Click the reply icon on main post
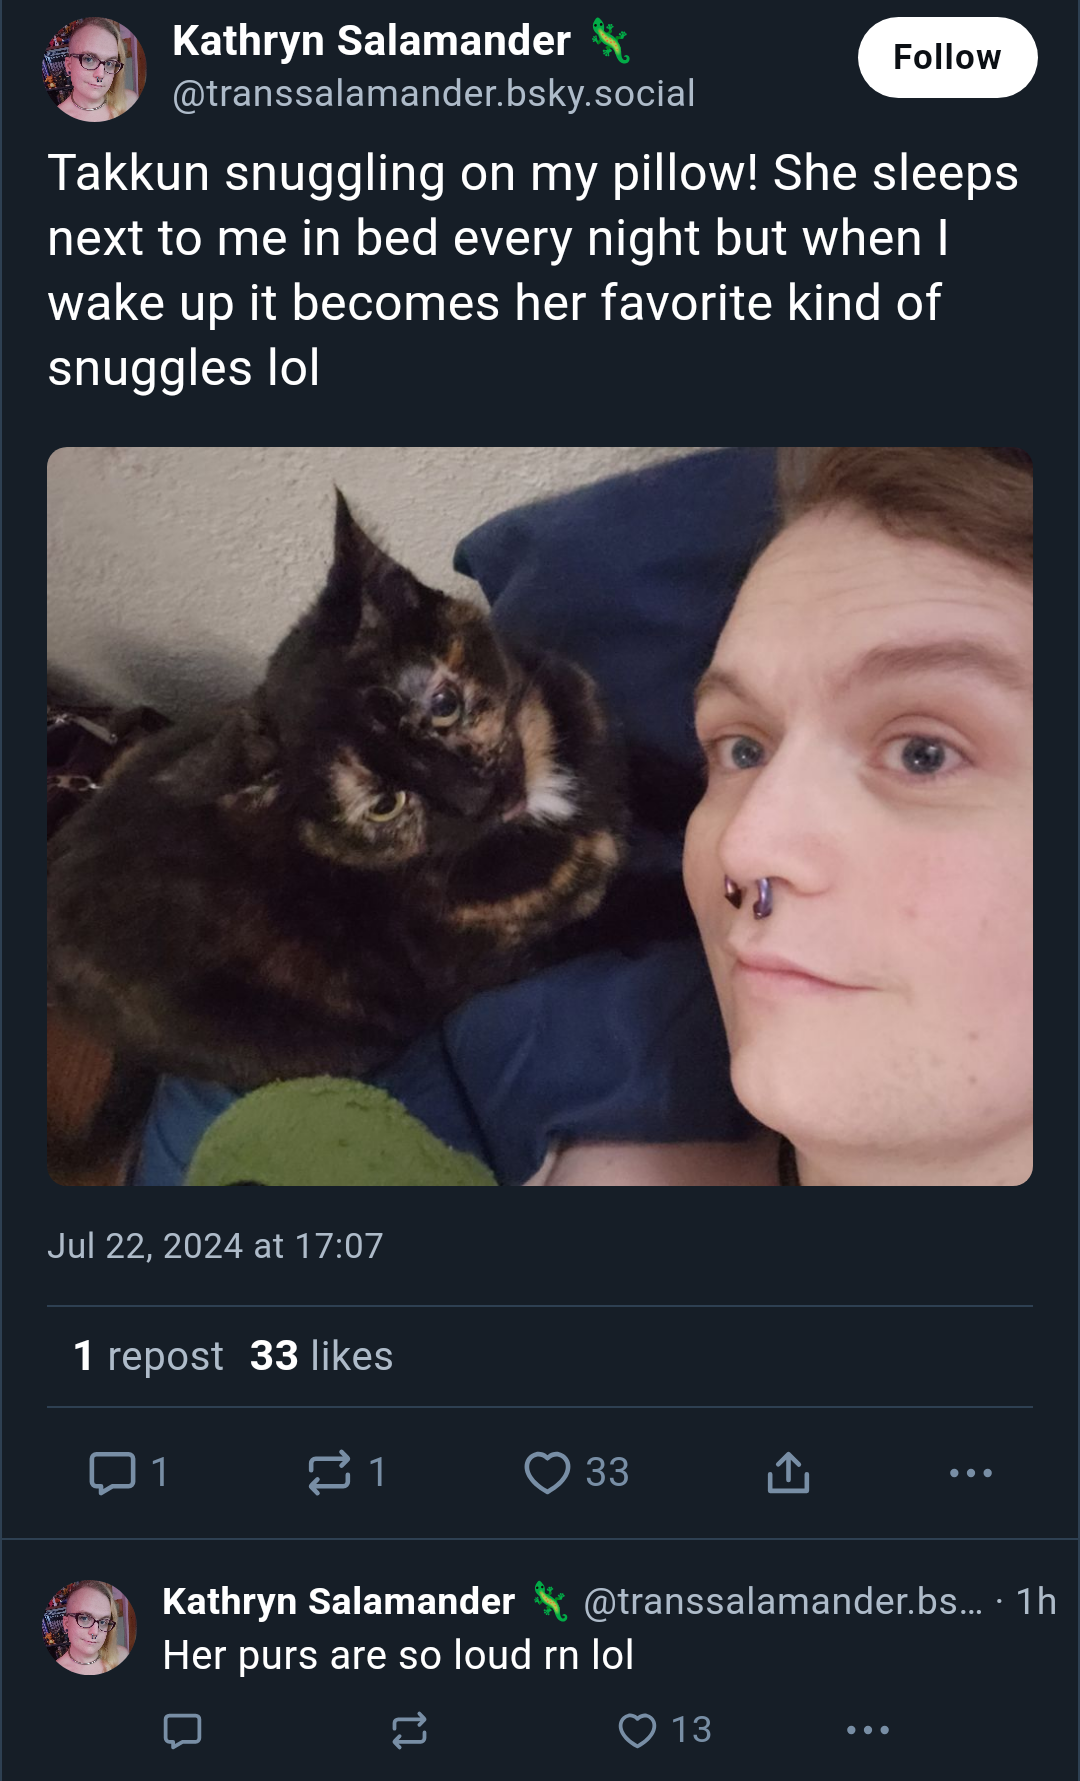Viewport: 1080px width, 1781px height. 113,1472
